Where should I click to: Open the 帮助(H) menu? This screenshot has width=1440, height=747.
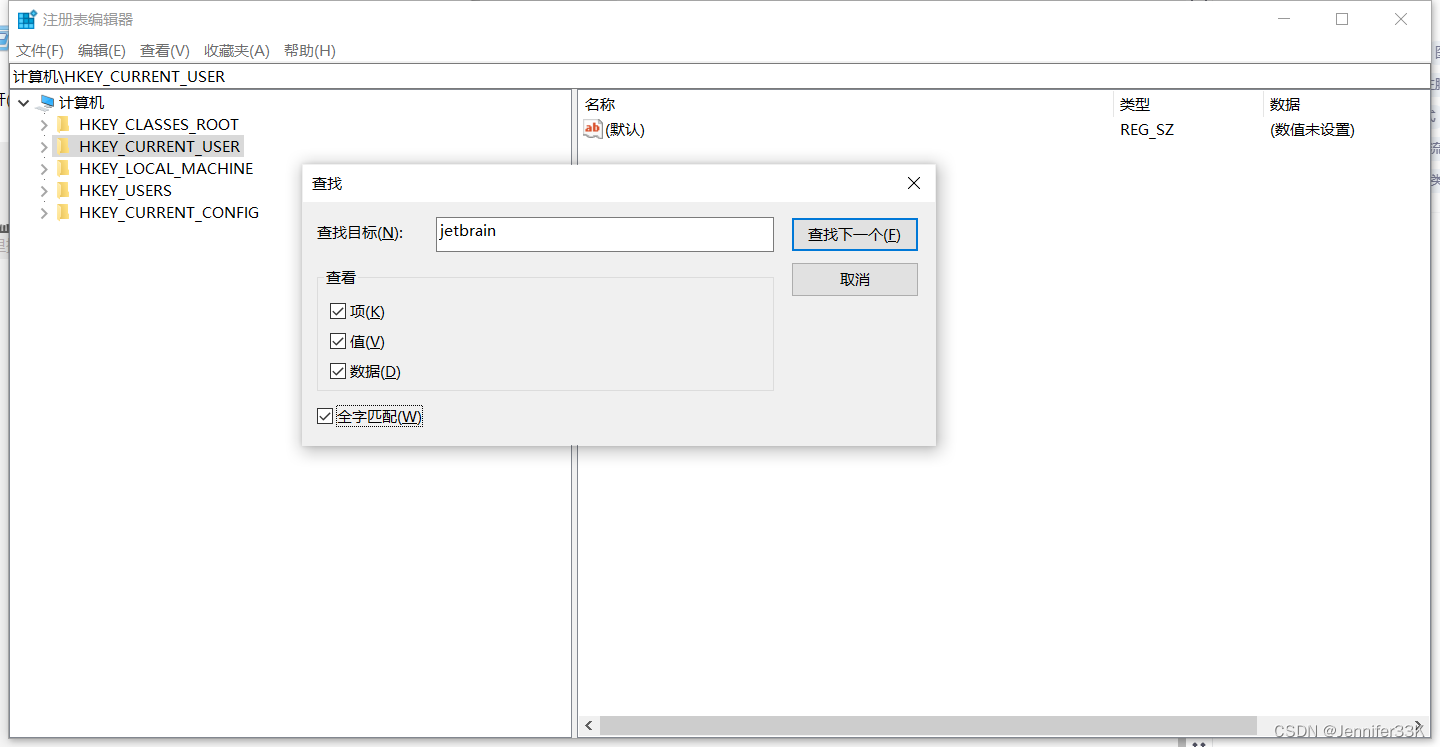310,50
